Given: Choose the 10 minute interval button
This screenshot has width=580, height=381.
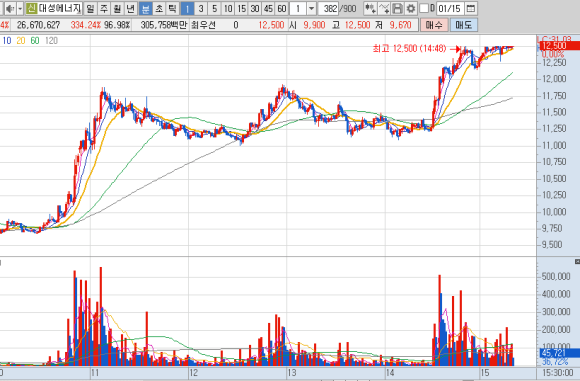Looking at the screenshot, I should [x=228, y=8].
